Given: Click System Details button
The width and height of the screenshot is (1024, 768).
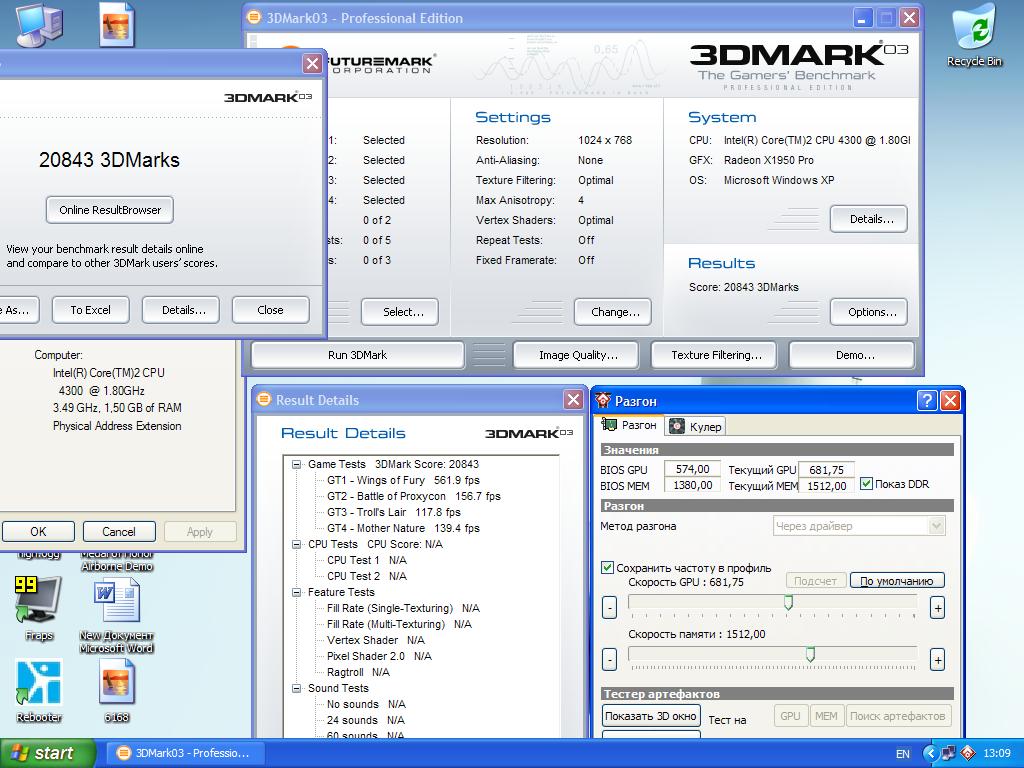Looking at the screenshot, I should click(871, 219).
